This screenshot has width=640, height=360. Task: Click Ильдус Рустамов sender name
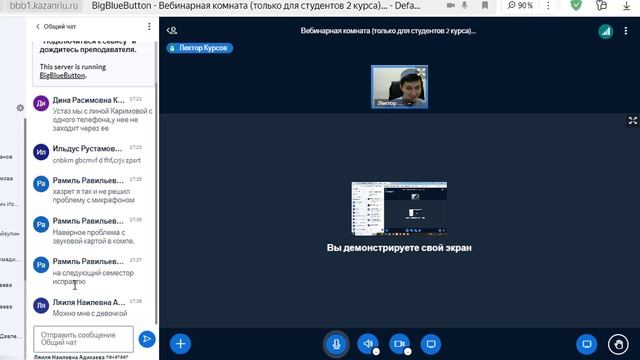point(87,149)
